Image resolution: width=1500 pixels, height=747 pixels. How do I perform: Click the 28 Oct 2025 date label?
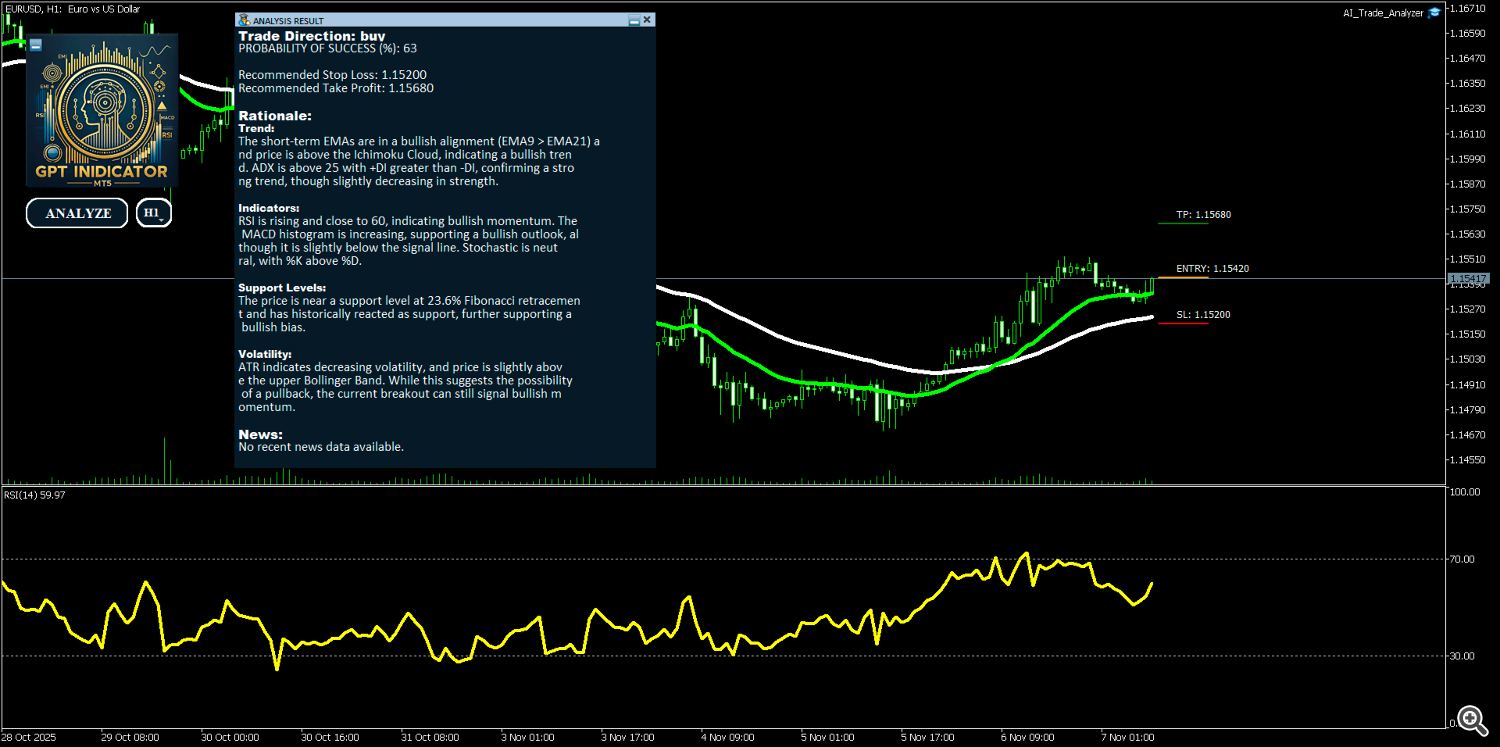[30, 738]
